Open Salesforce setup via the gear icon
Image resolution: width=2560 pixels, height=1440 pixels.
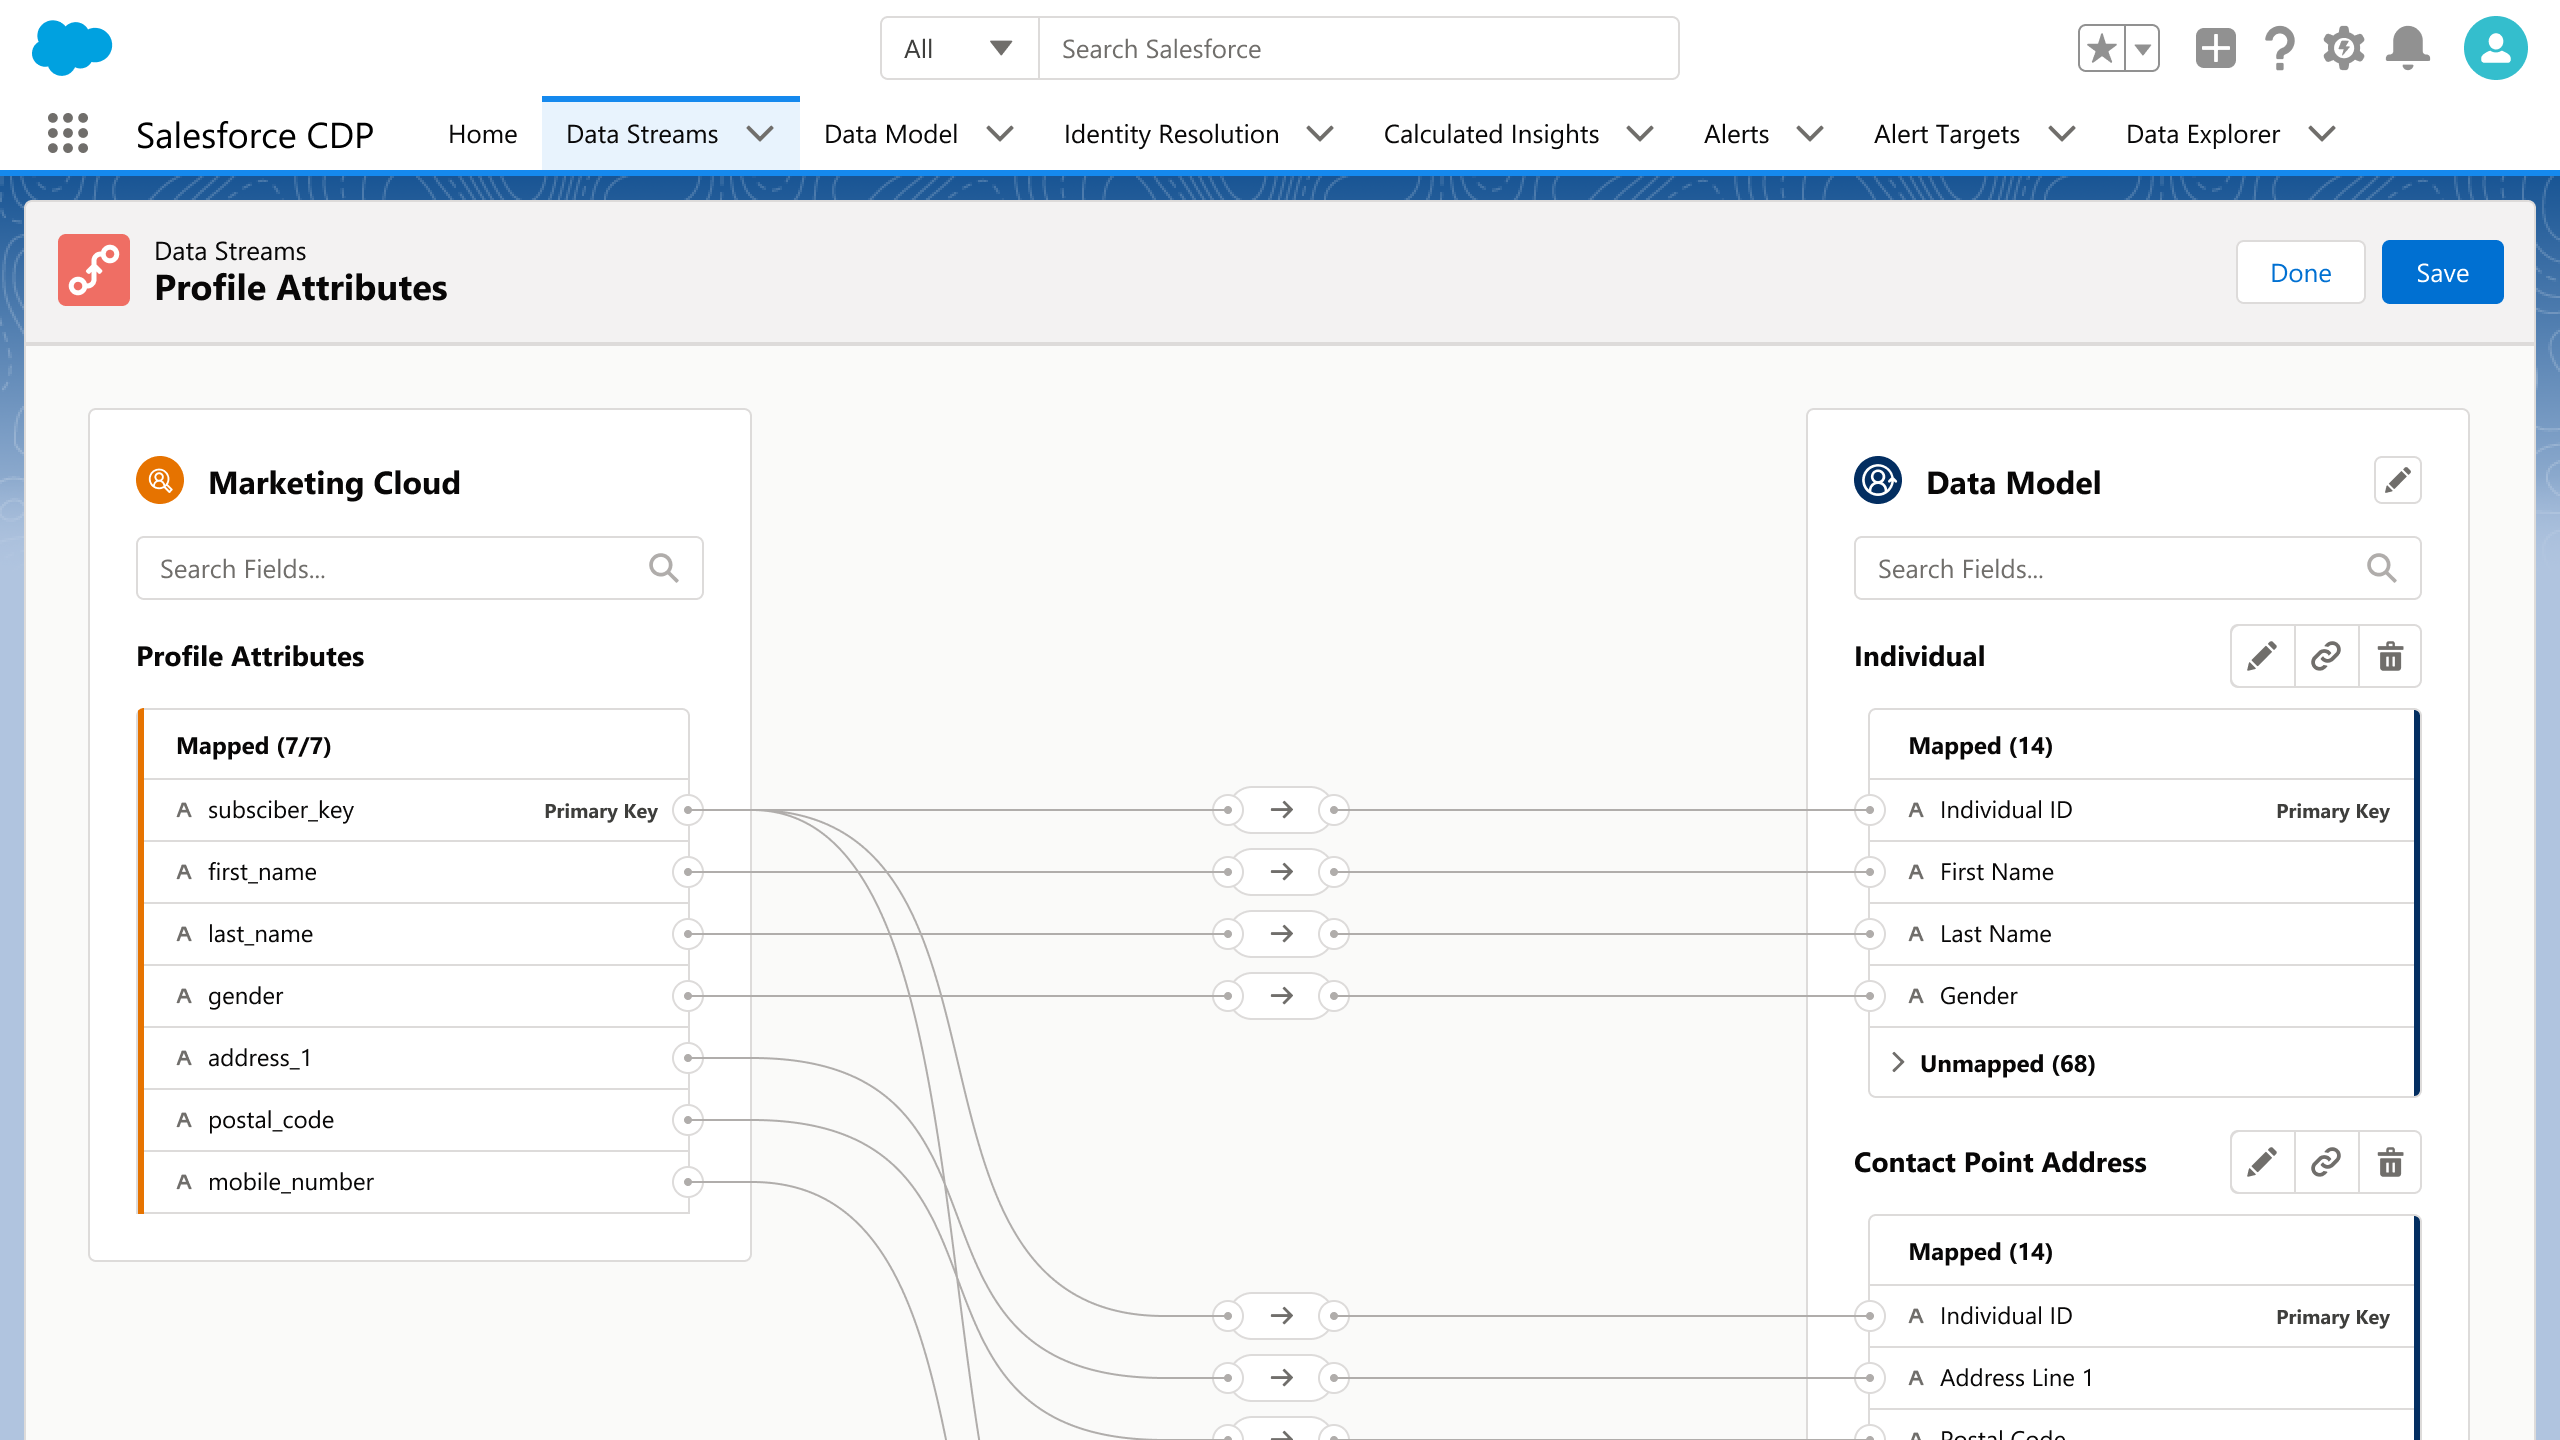pyautogui.click(x=2343, y=47)
